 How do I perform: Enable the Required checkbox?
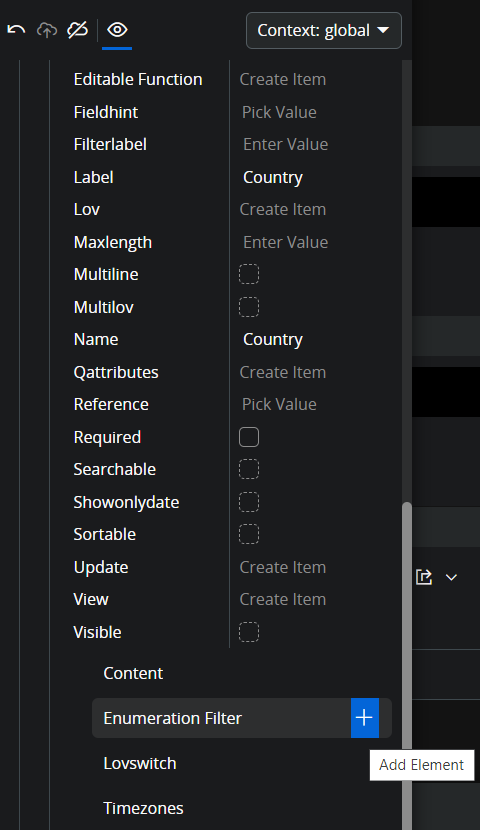(249, 437)
